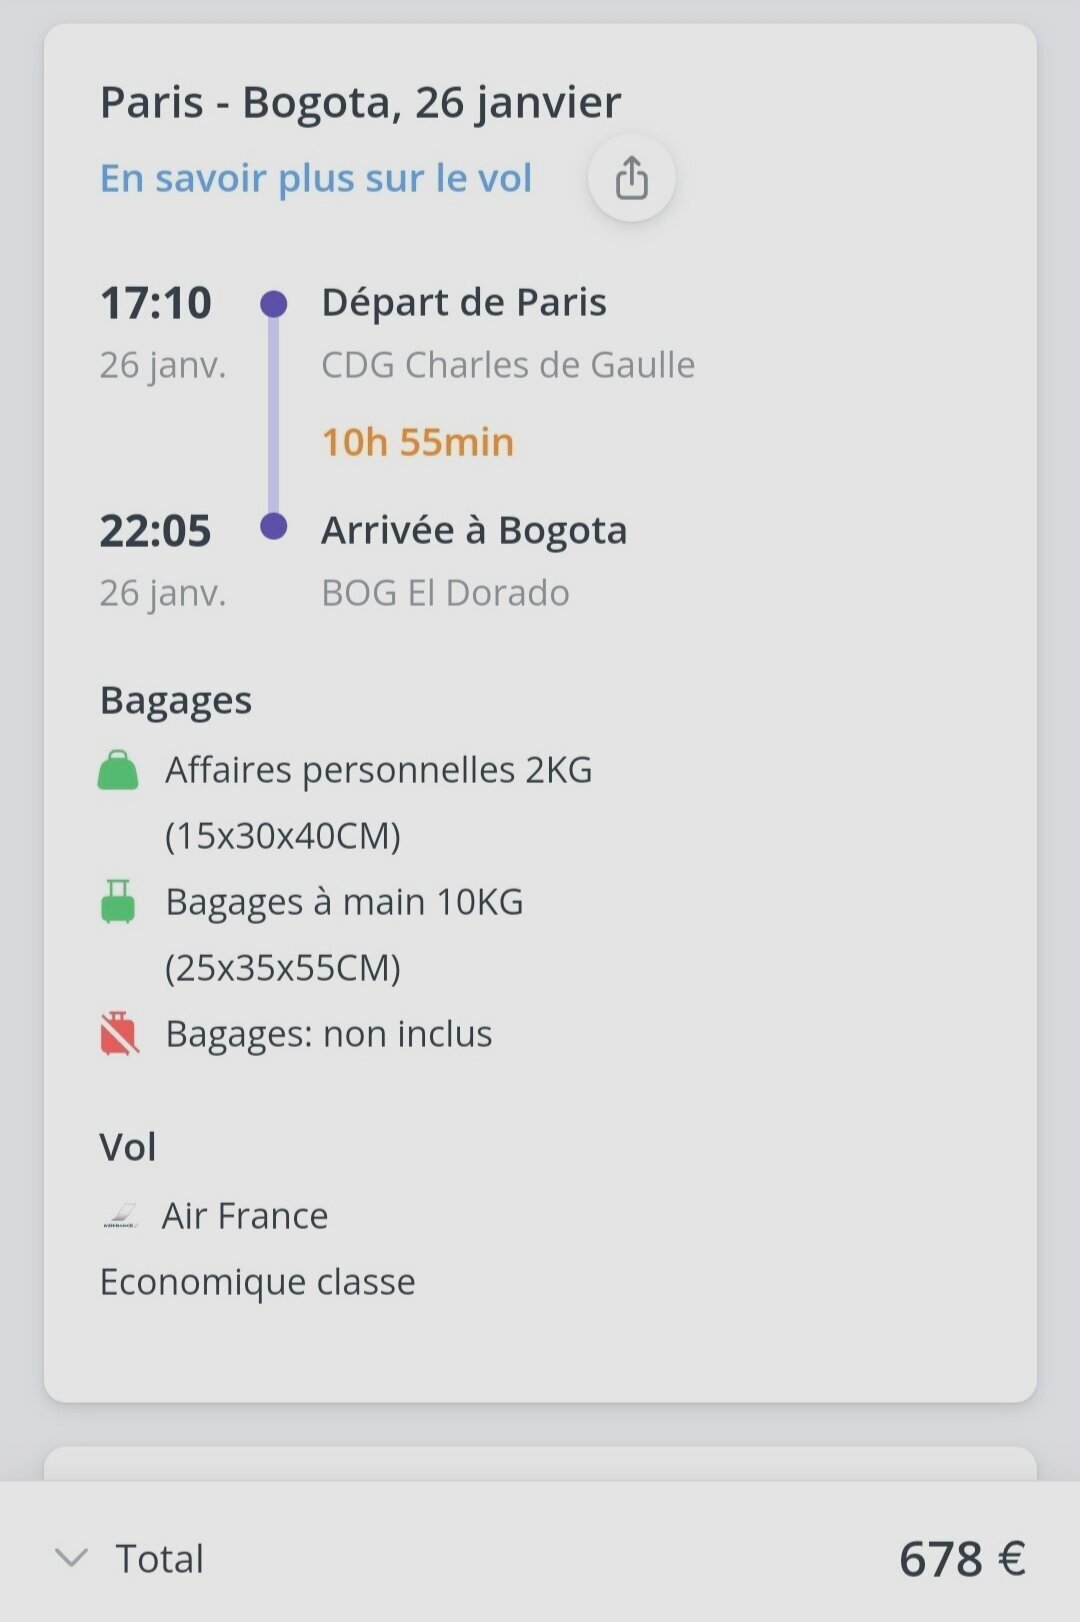
Task: Tap 'Départ de Paris' label
Action: 464,302
